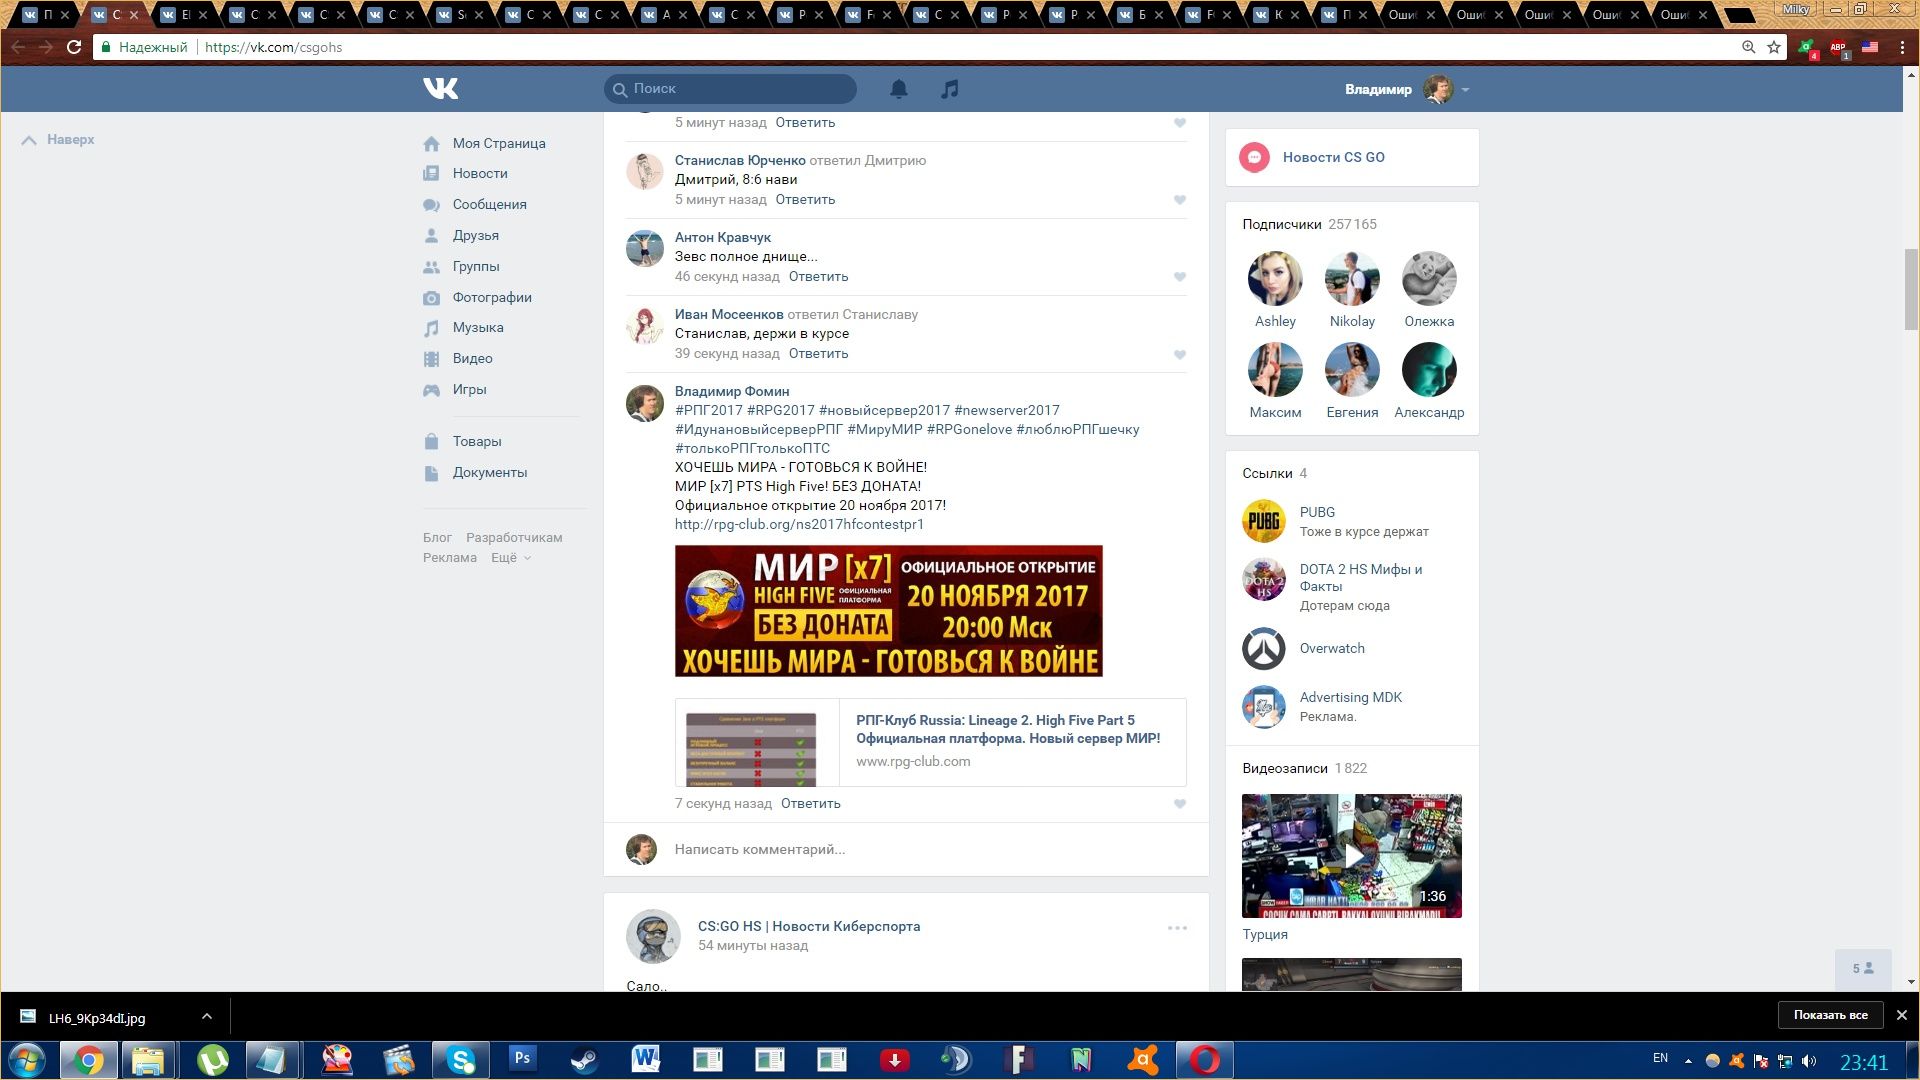1920x1080 pixels.
Task: Open the Новости CS GO chat
Action: coord(1352,157)
